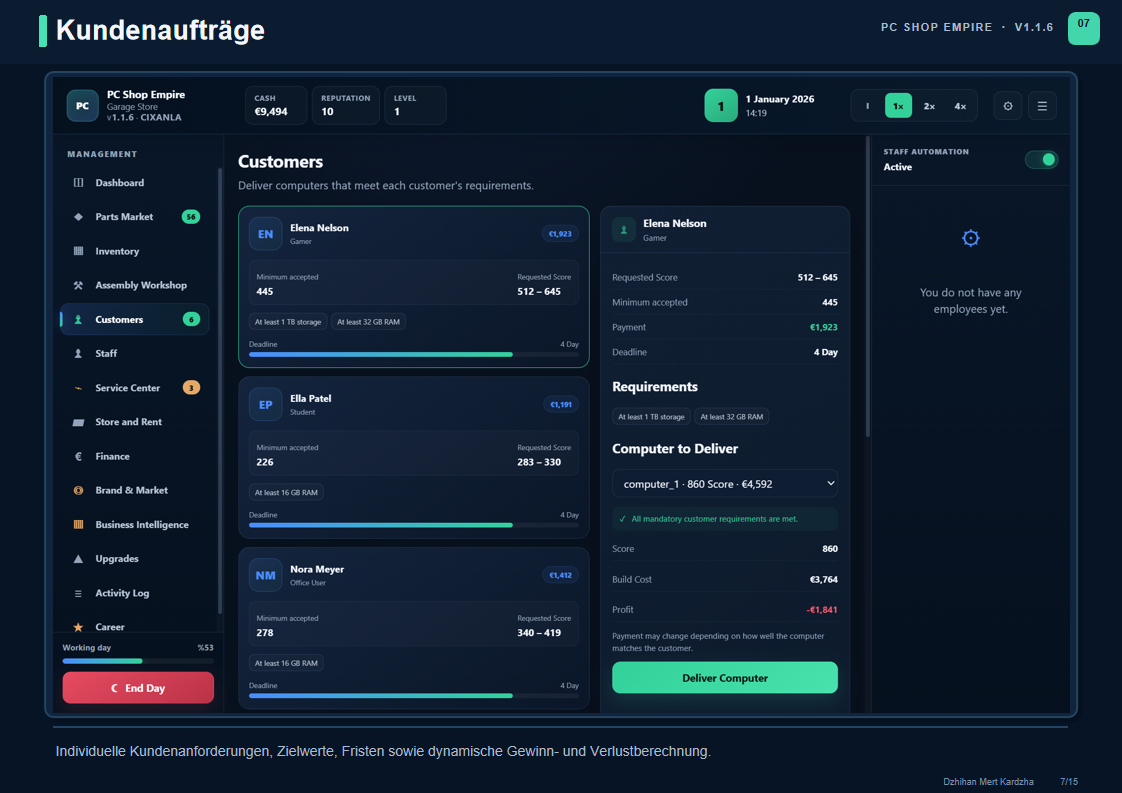The height and width of the screenshot is (793, 1122).
Task: Click the Customers person icon in sidebar
Action: coord(79,319)
